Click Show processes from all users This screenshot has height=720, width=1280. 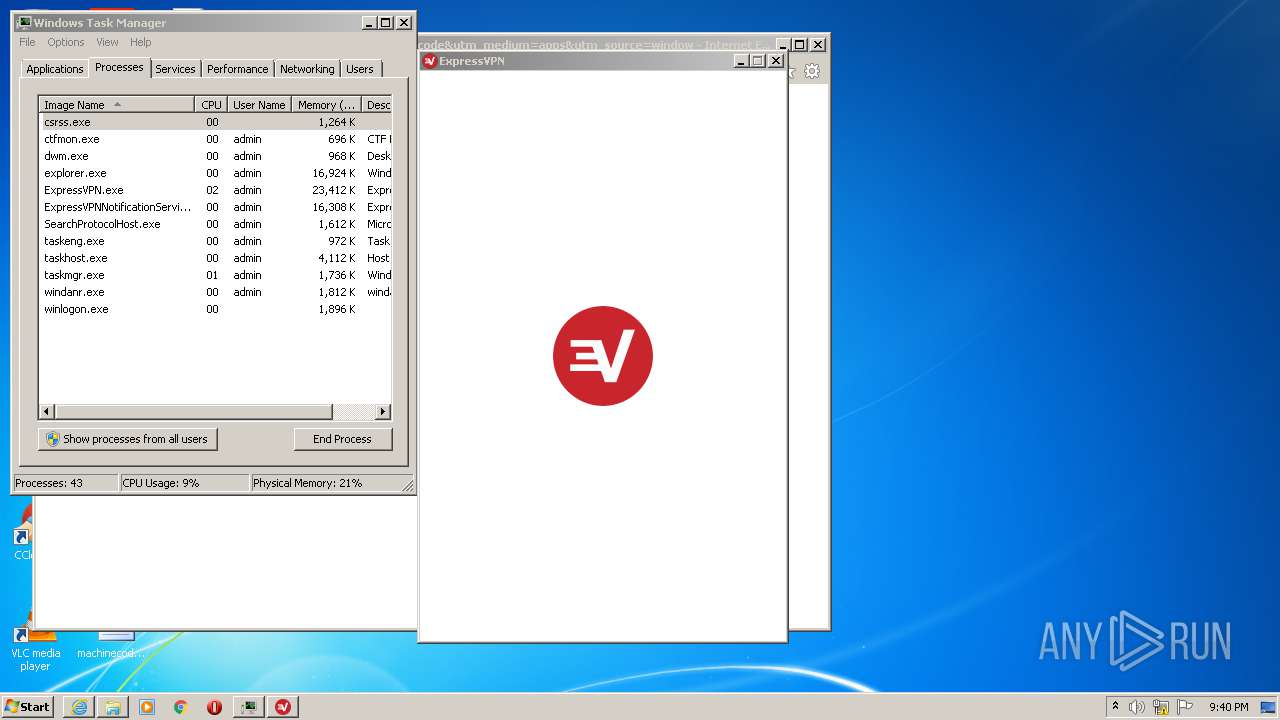pos(127,439)
